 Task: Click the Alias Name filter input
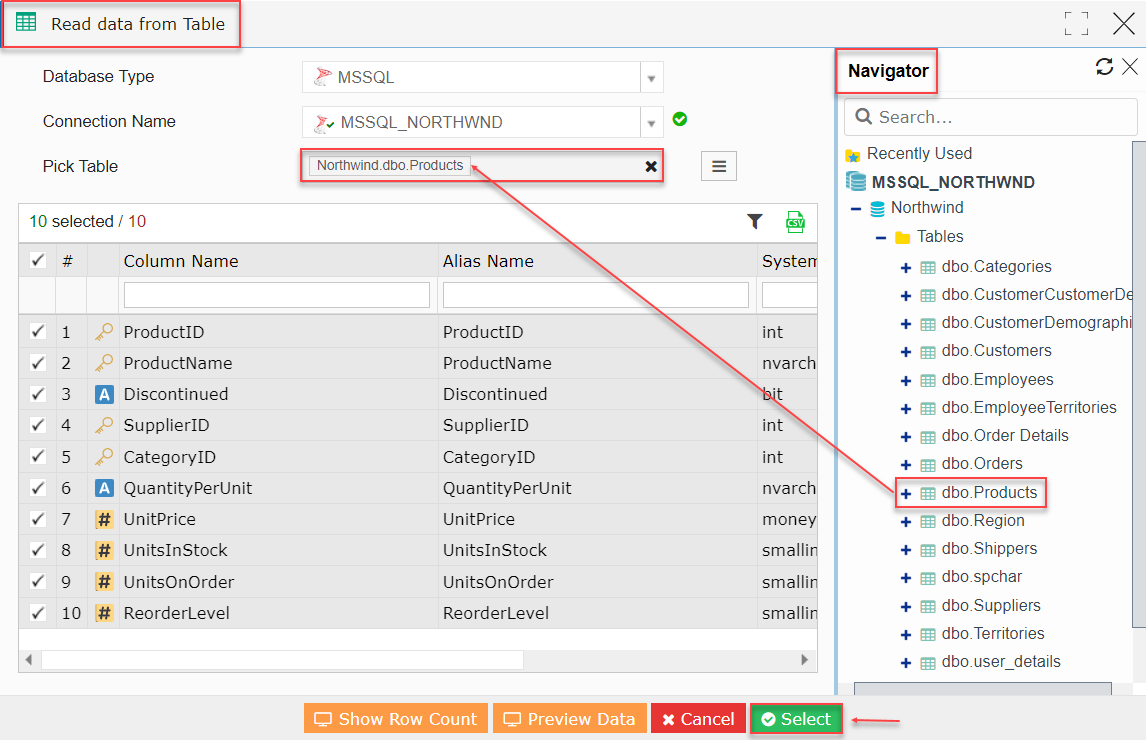(596, 295)
